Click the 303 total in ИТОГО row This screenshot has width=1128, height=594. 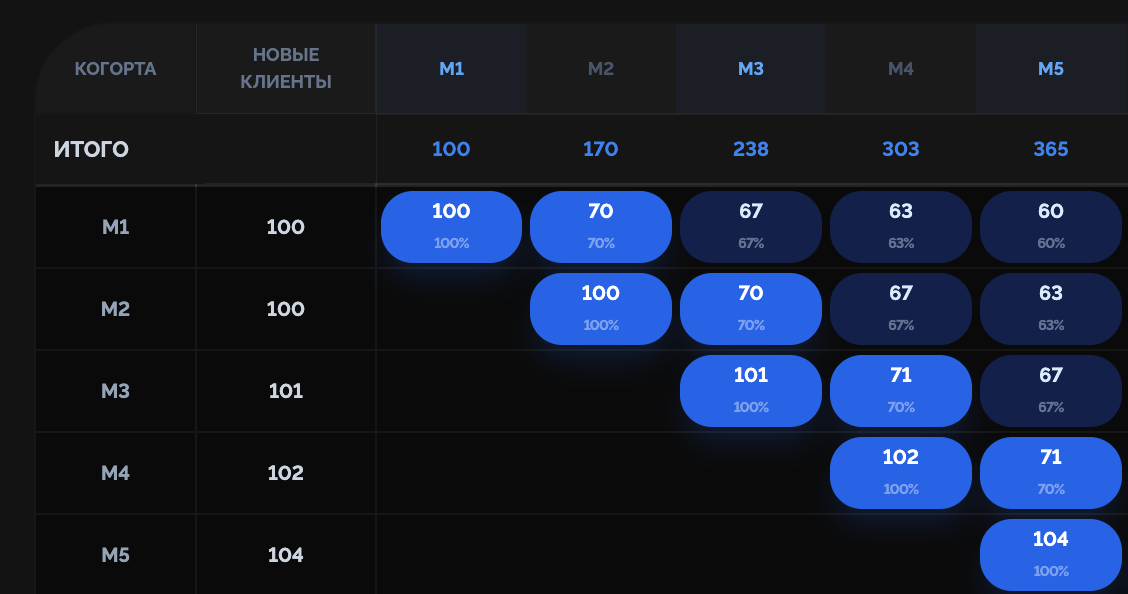tap(901, 150)
